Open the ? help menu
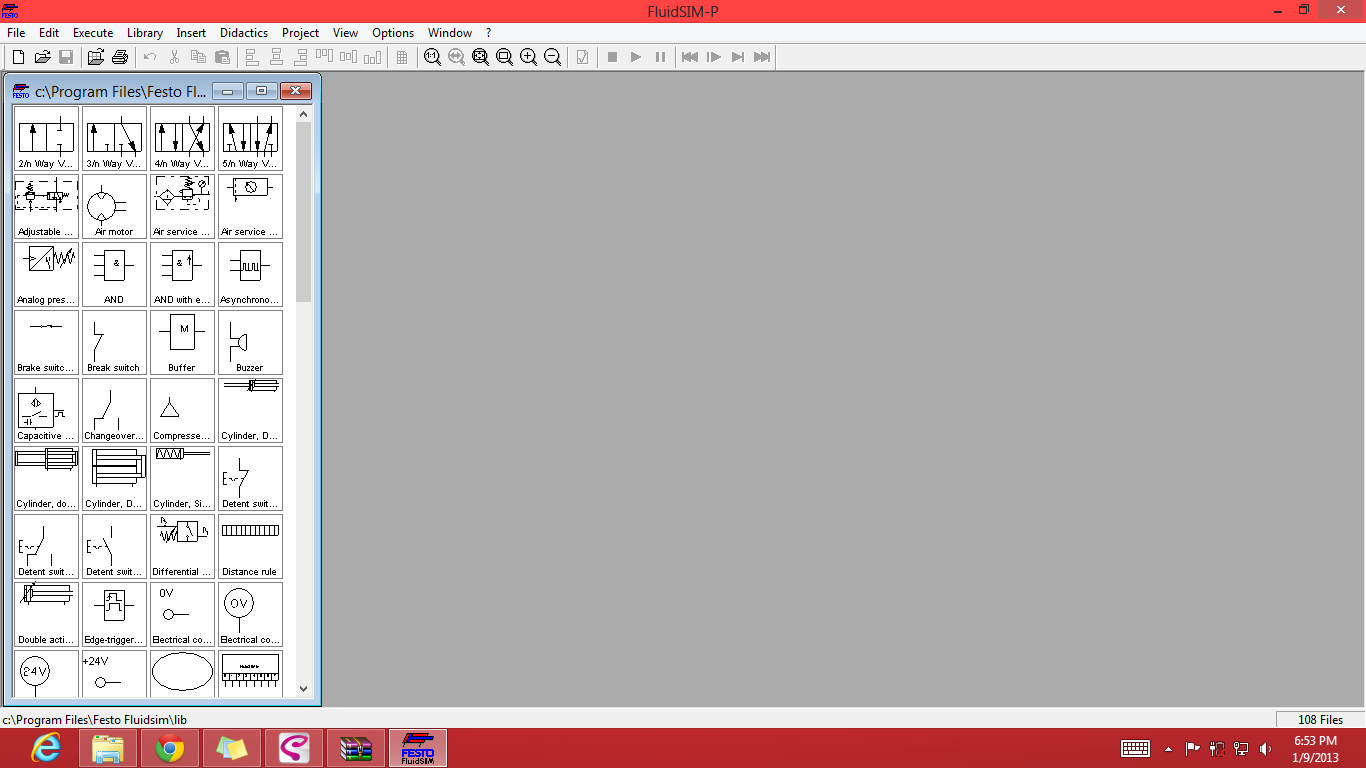Viewport: 1366px width, 768px height. tap(489, 33)
